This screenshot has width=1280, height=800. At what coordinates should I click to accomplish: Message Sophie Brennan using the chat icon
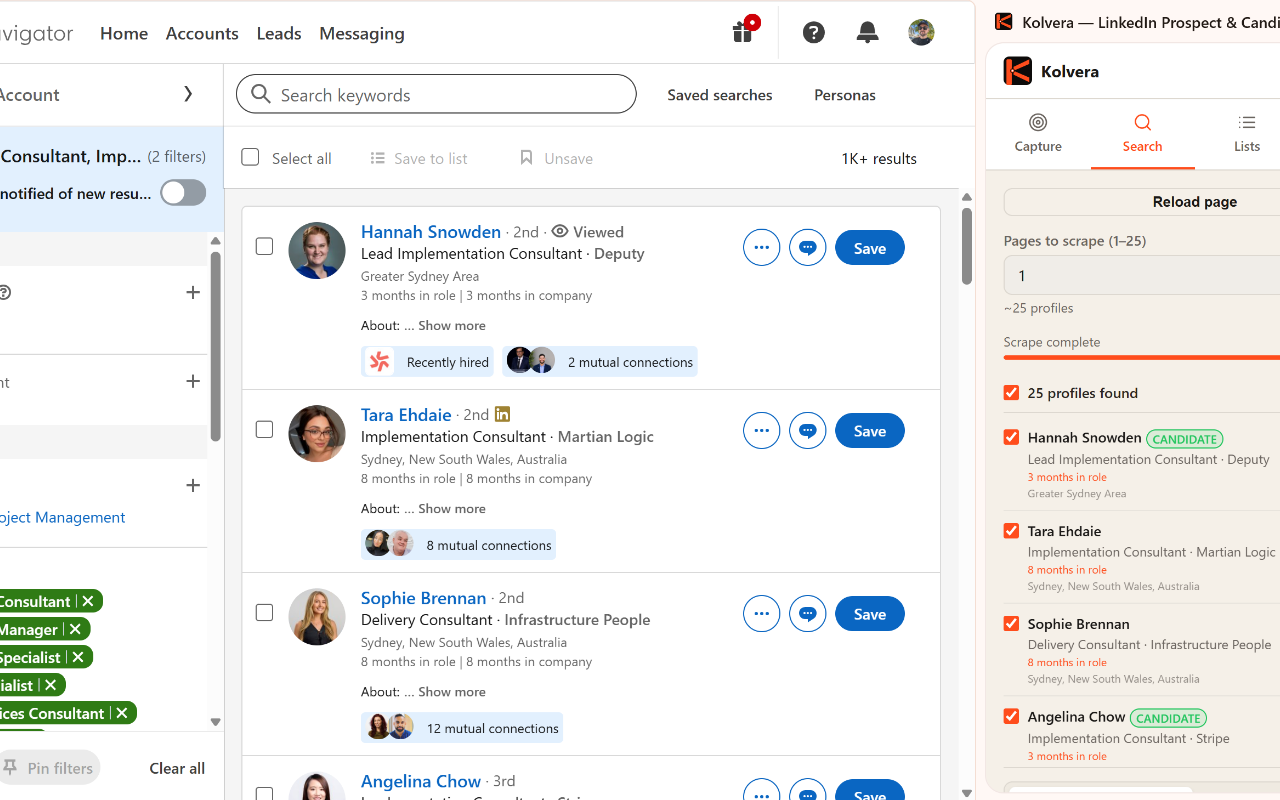[x=808, y=614]
